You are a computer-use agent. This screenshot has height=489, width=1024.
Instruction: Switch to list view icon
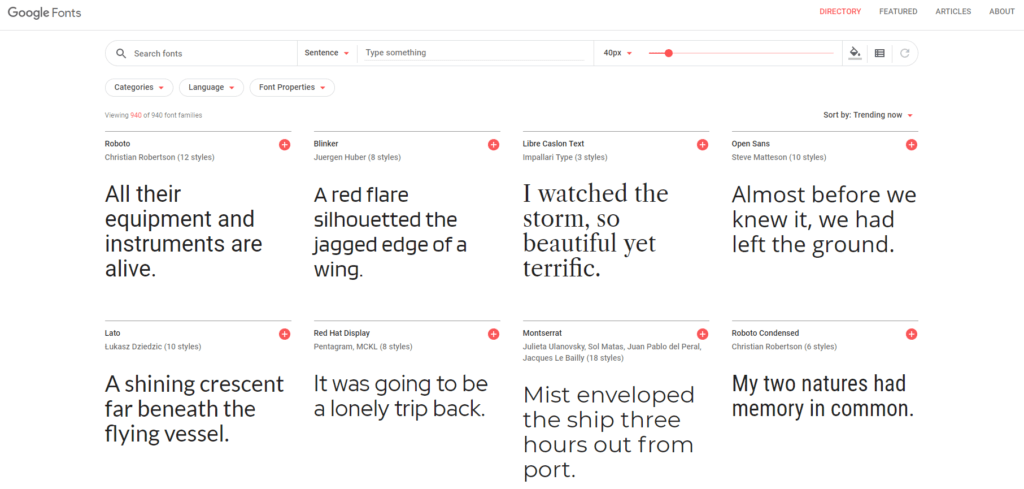tap(880, 54)
